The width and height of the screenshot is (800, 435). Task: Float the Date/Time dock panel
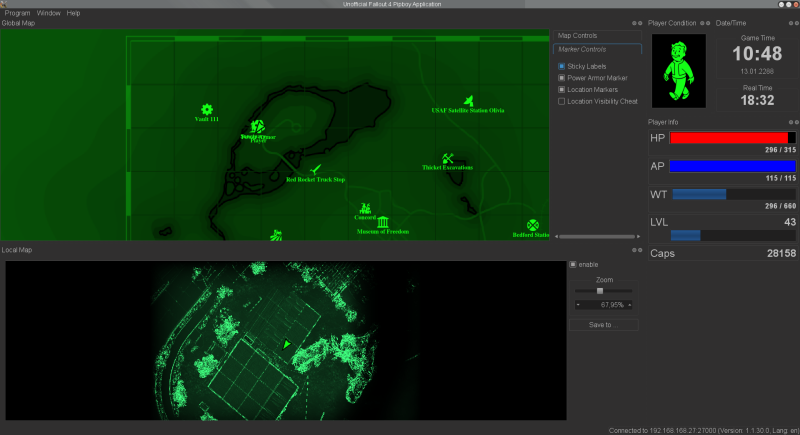click(x=791, y=23)
